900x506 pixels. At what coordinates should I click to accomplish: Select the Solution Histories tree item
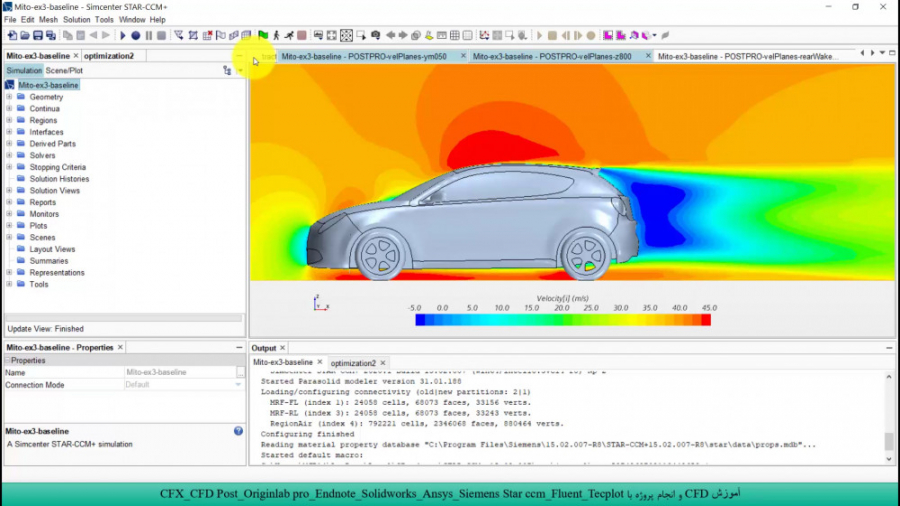pyautogui.click(x=59, y=179)
